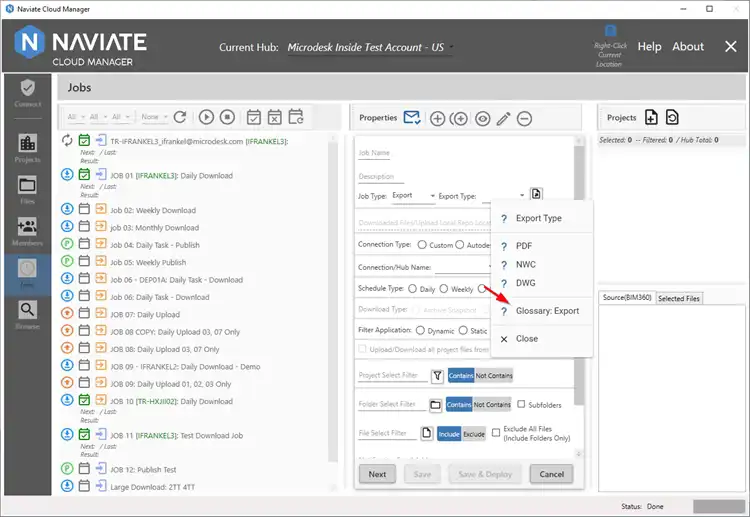Select the Static filter application radio
Image resolution: width=750 pixels, height=517 pixels.
(x=463, y=330)
